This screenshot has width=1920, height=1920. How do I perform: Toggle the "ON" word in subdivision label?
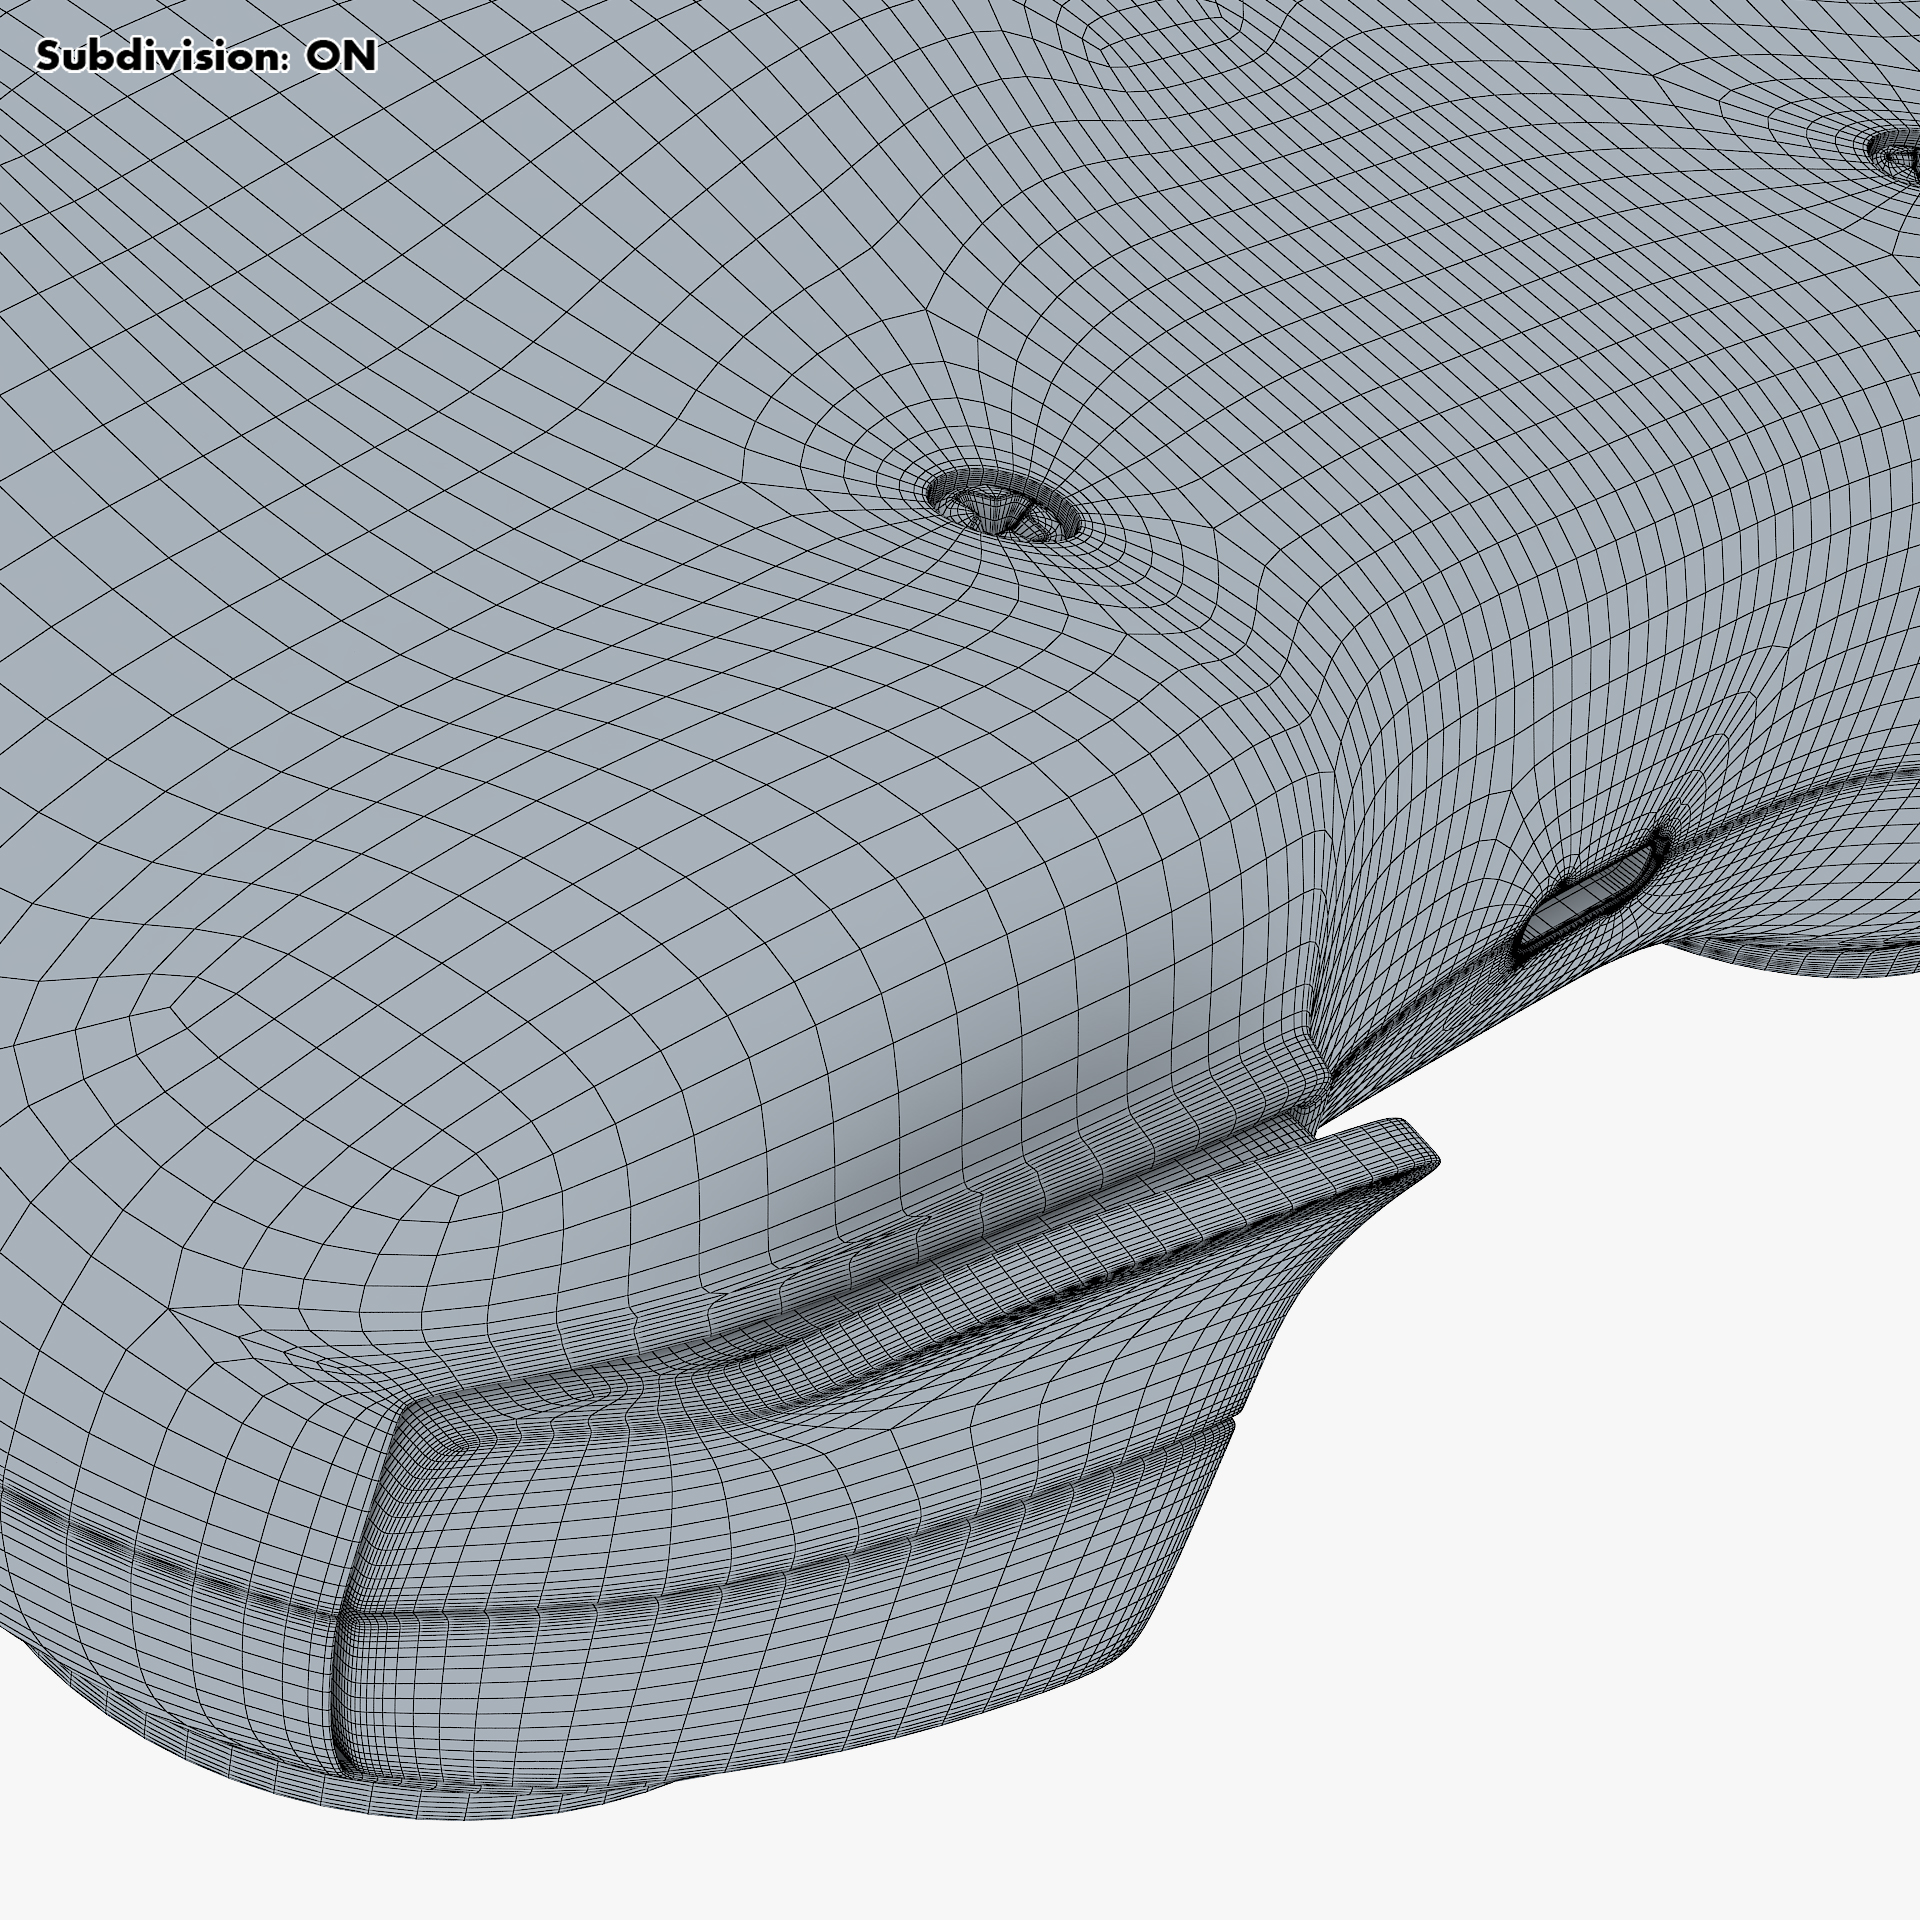pos(341,57)
